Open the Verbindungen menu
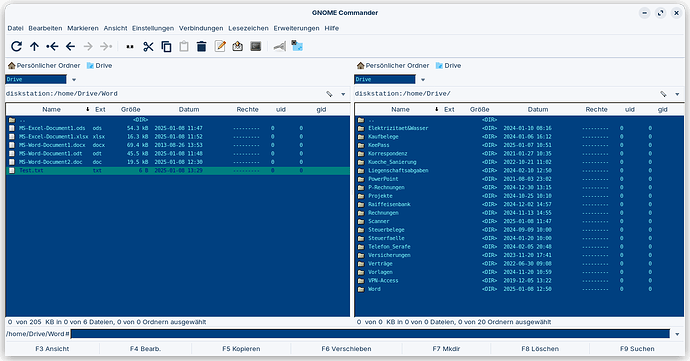The height and width of the screenshot is (361, 690). tap(201, 28)
